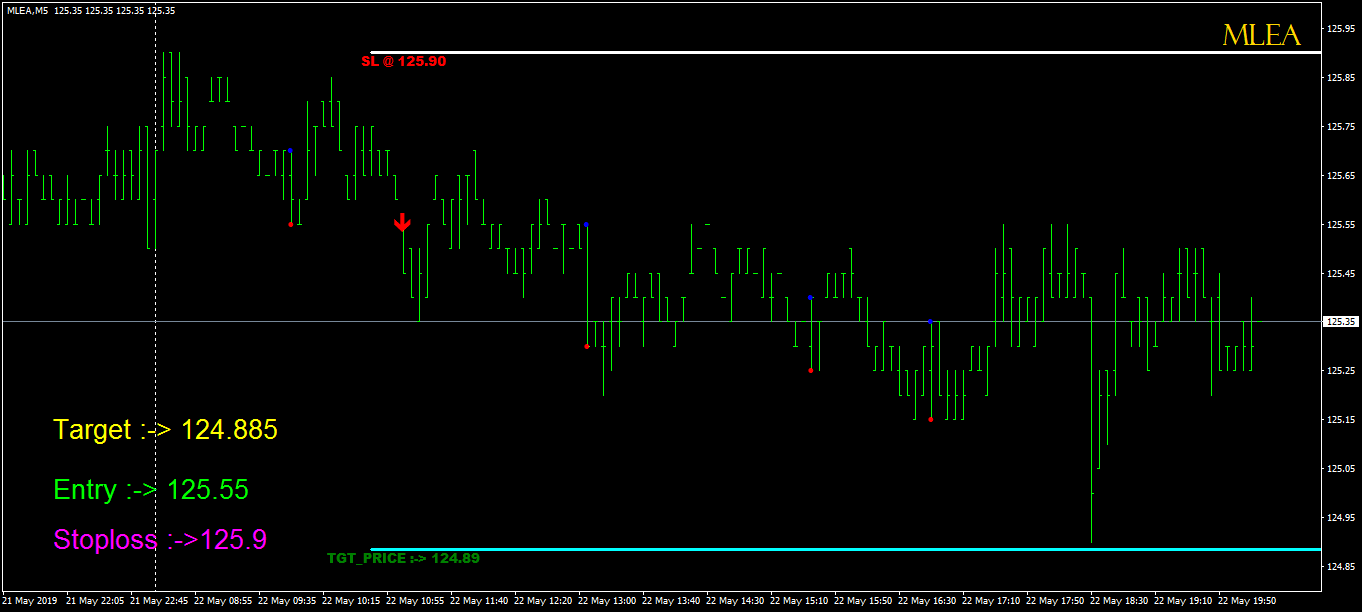Screen dimensions: 1362x612
Task: Click the 'SL @ 125.90' label
Action: click(x=403, y=61)
